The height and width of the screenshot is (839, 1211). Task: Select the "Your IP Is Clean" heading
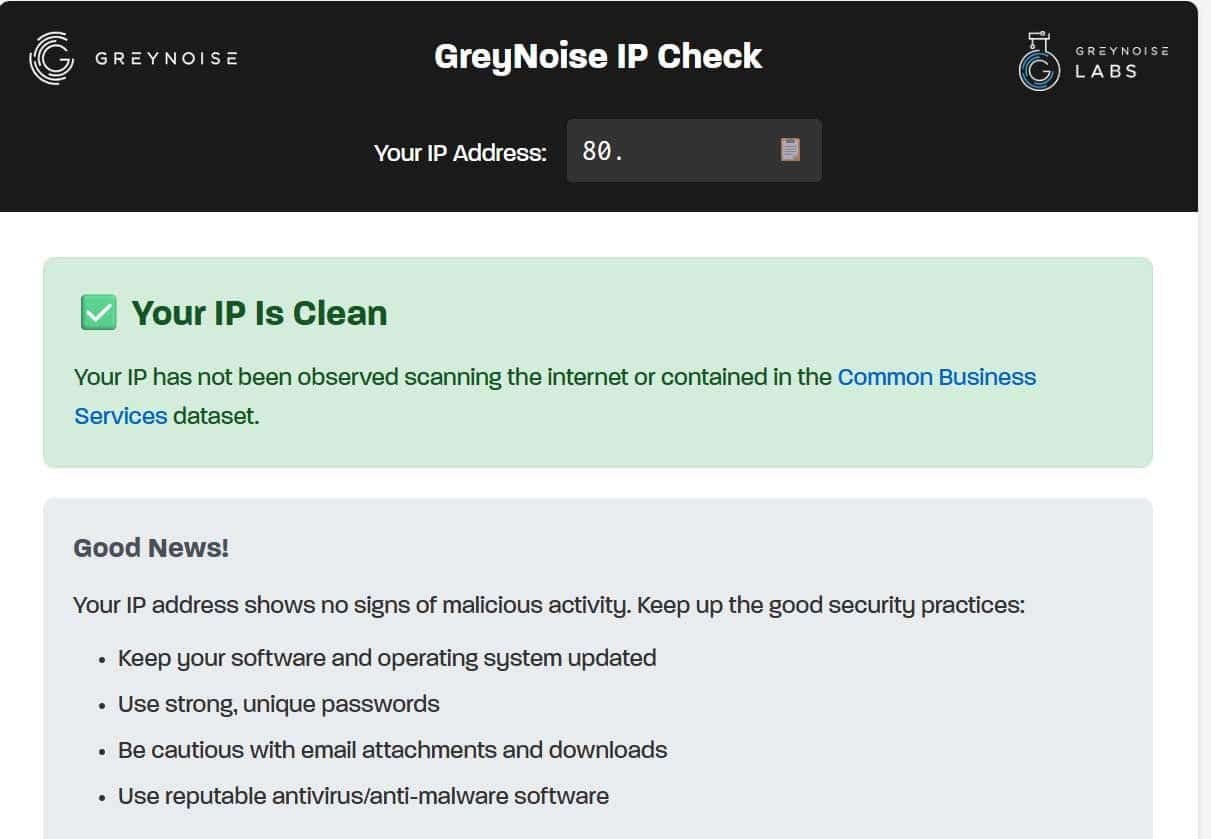259,313
